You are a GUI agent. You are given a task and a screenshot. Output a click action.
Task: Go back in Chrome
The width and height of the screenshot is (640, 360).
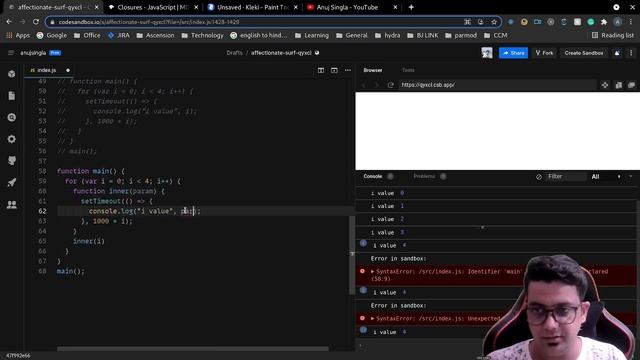tap(9, 22)
